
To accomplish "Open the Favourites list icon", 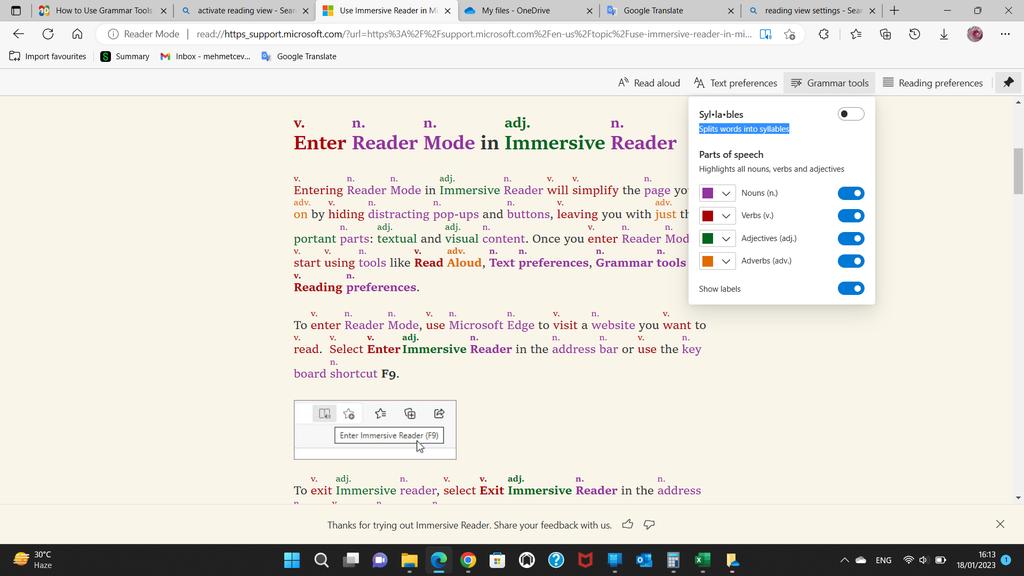I will pyautogui.click(x=856, y=34).
